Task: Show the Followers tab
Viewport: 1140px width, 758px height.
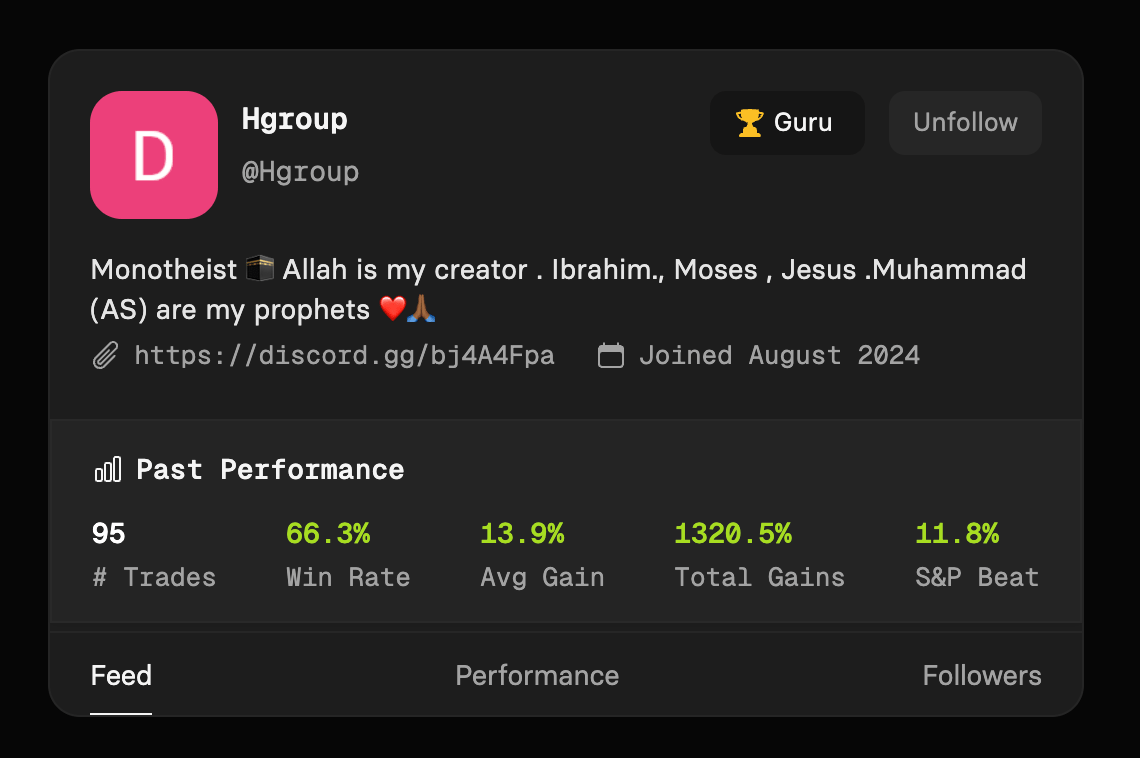Action: tap(981, 676)
